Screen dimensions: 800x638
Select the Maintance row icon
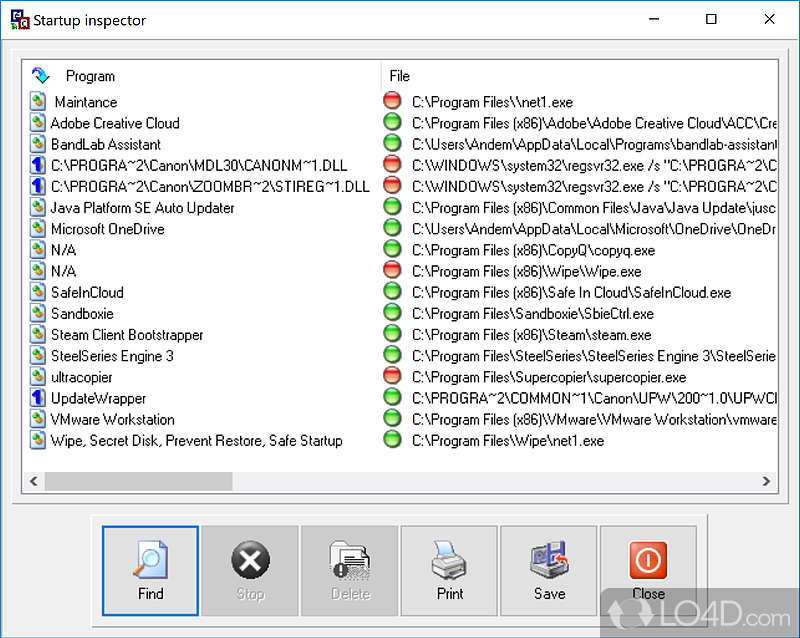pos(37,102)
